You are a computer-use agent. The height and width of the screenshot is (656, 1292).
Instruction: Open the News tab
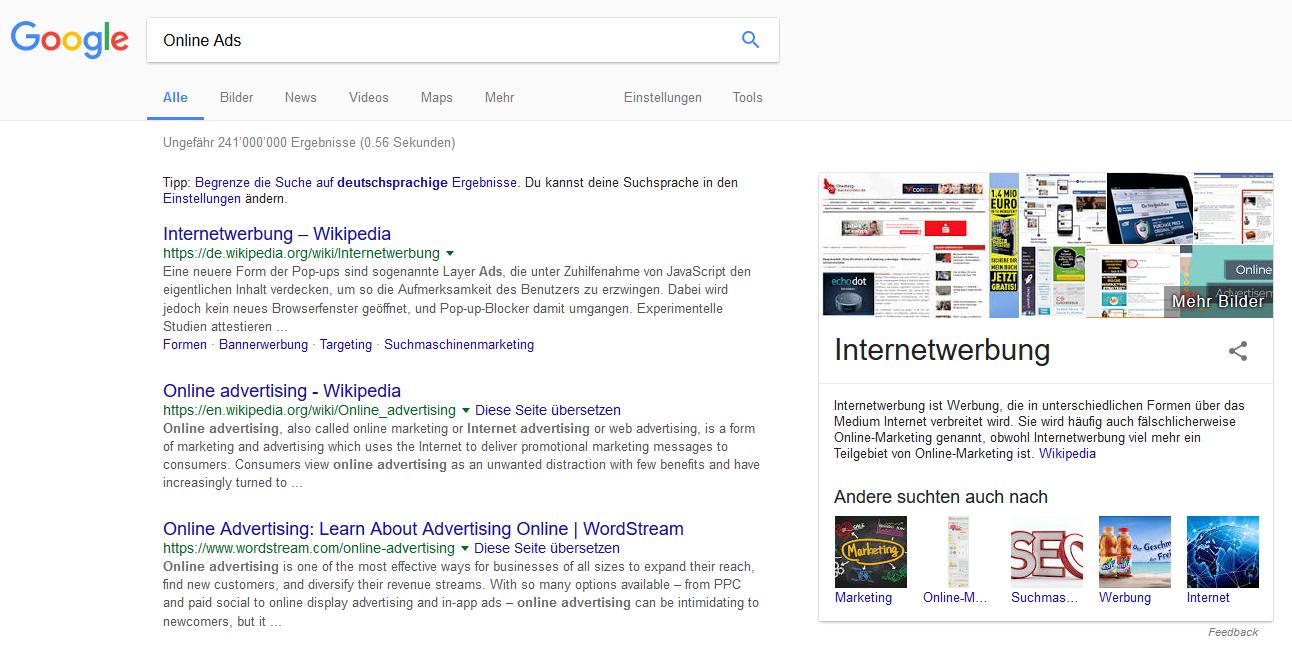pos(300,97)
